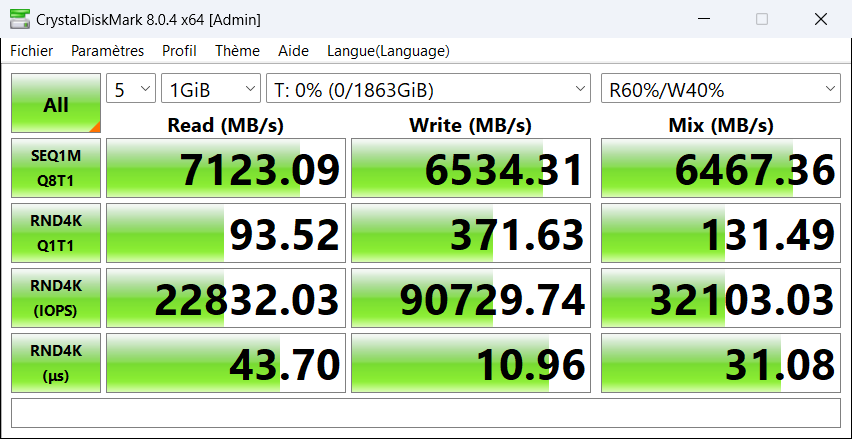The height and width of the screenshot is (439, 852).
Task: Click the RND4K (μs) latency button
Action: click(x=56, y=363)
